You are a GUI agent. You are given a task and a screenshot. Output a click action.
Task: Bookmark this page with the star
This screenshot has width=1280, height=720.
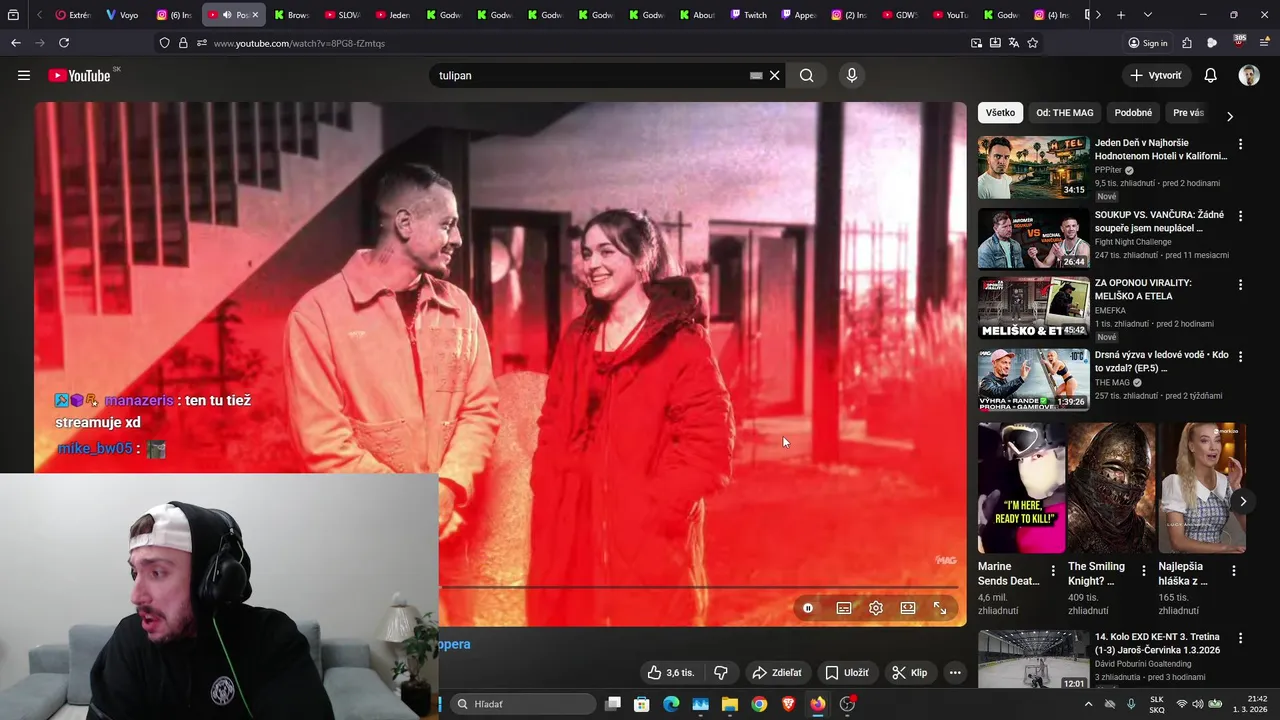(1033, 43)
